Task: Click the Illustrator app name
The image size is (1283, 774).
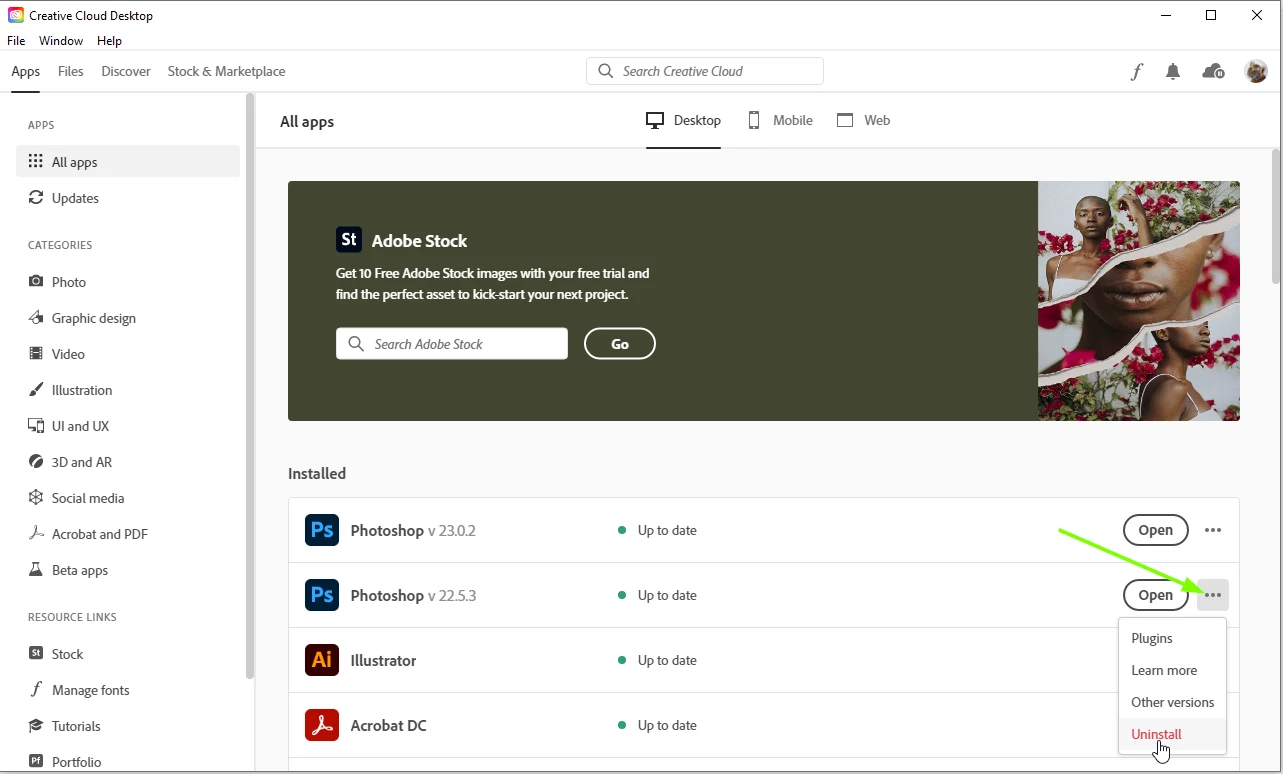Action: (383, 660)
